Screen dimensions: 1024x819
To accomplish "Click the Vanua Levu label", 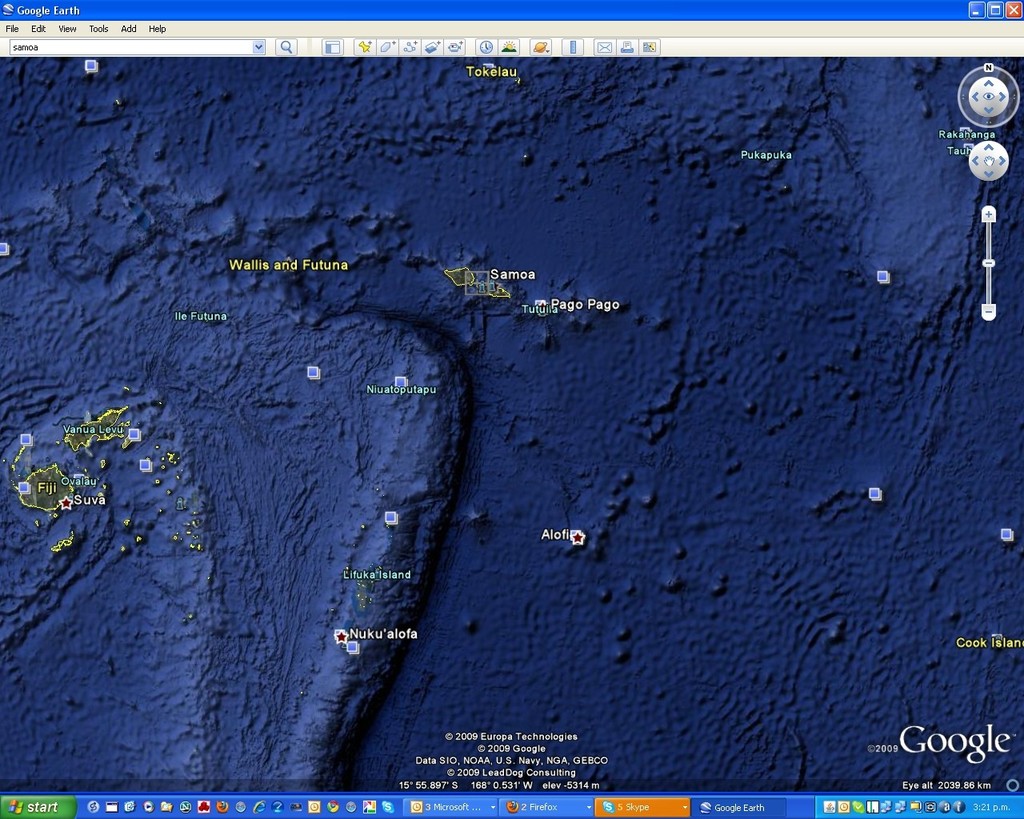I will (x=93, y=429).
